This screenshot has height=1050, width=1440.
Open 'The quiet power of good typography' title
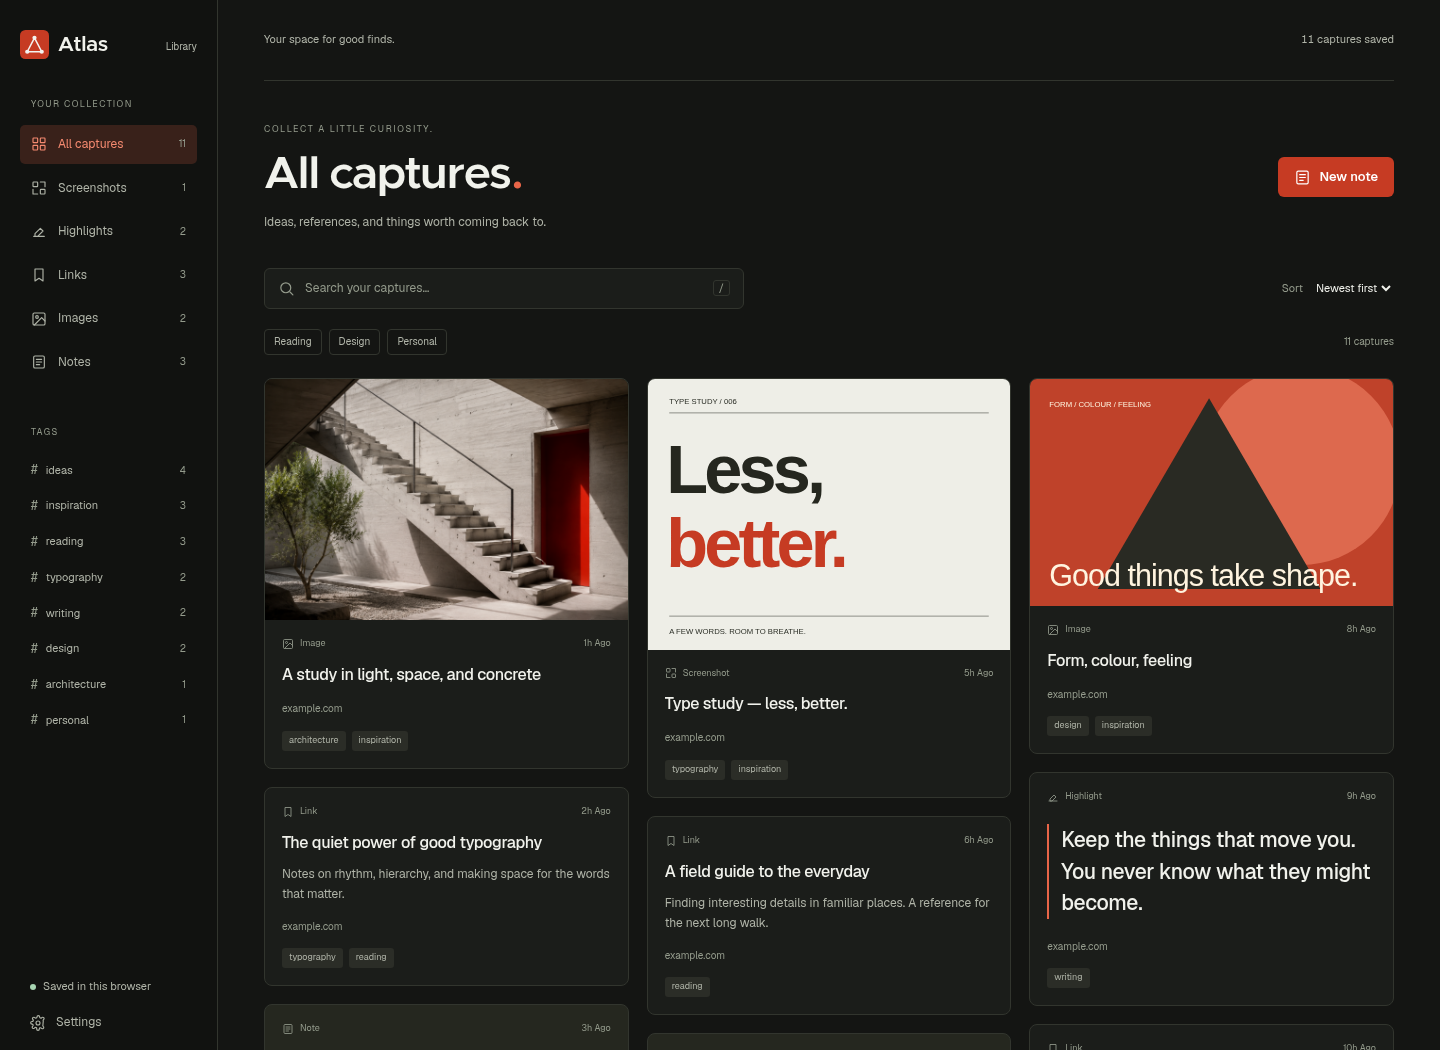click(x=412, y=843)
